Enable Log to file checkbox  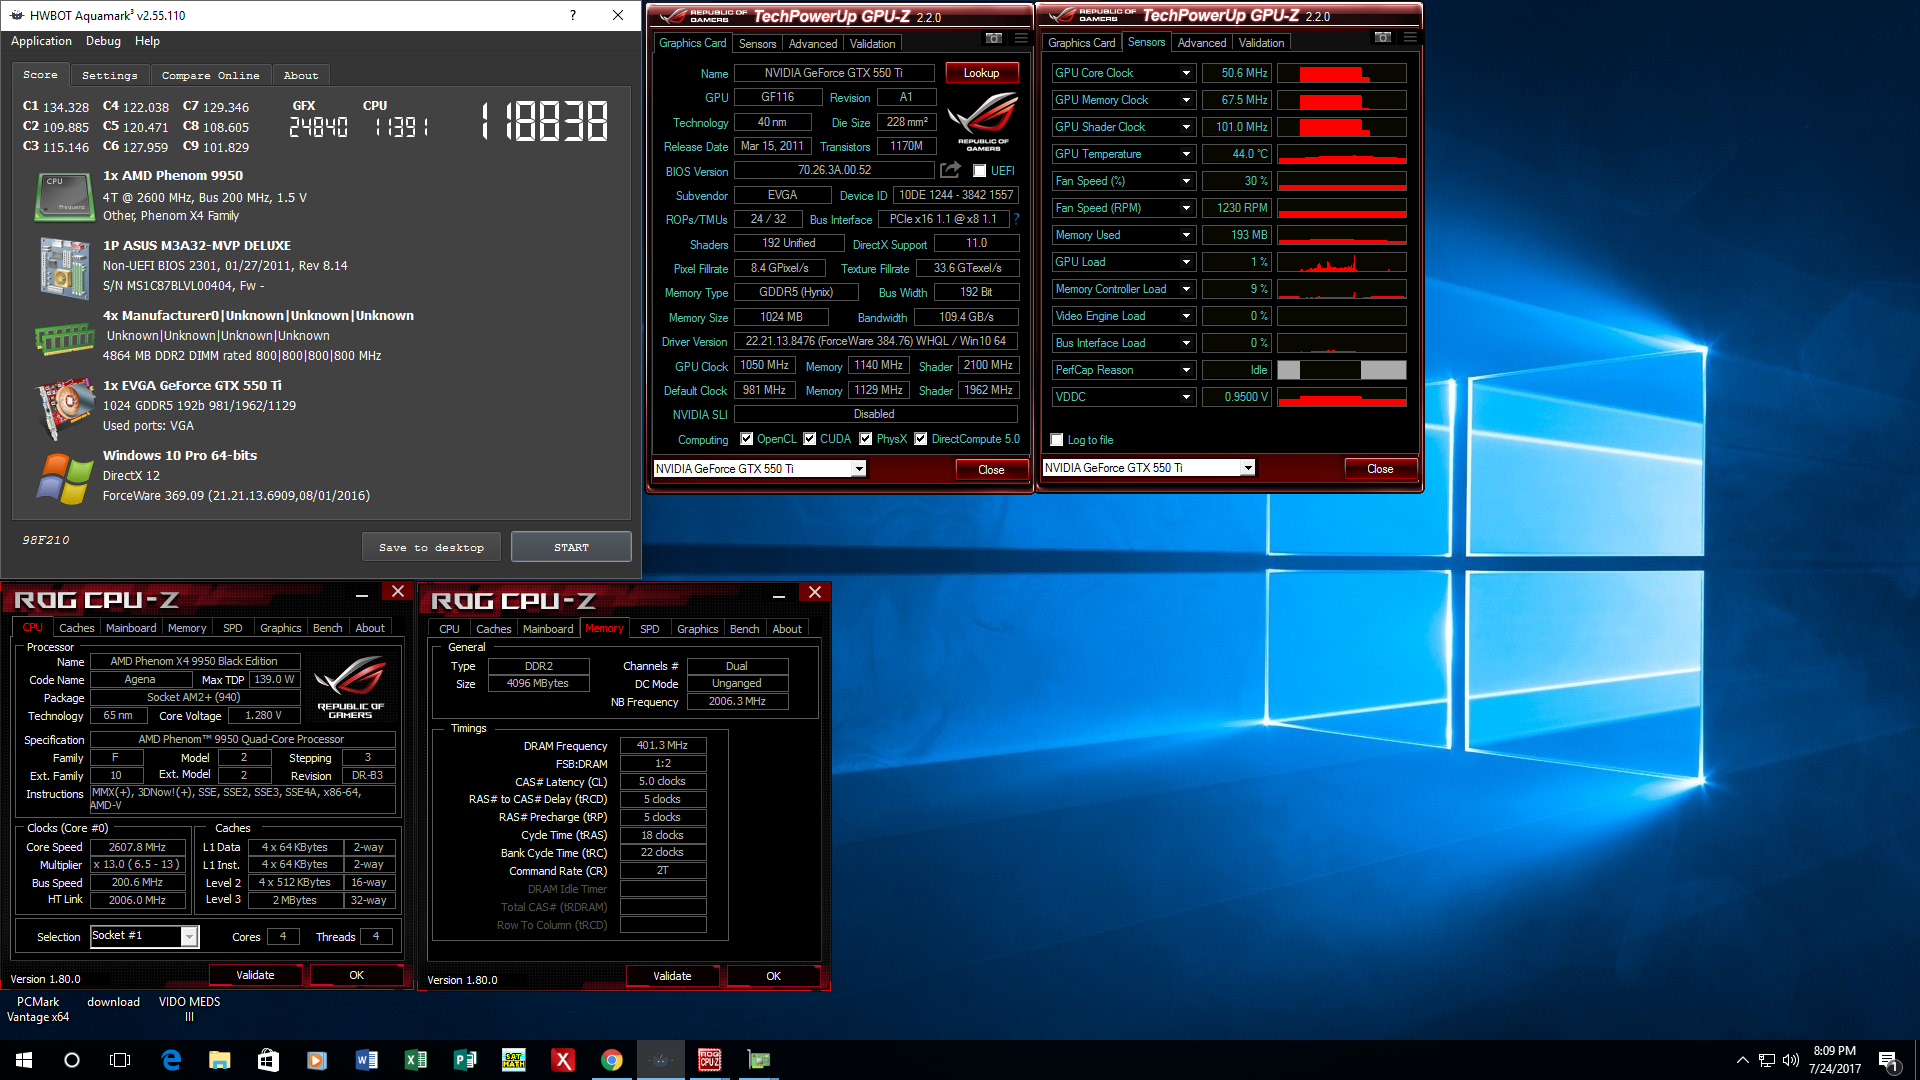(x=1057, y=440)
